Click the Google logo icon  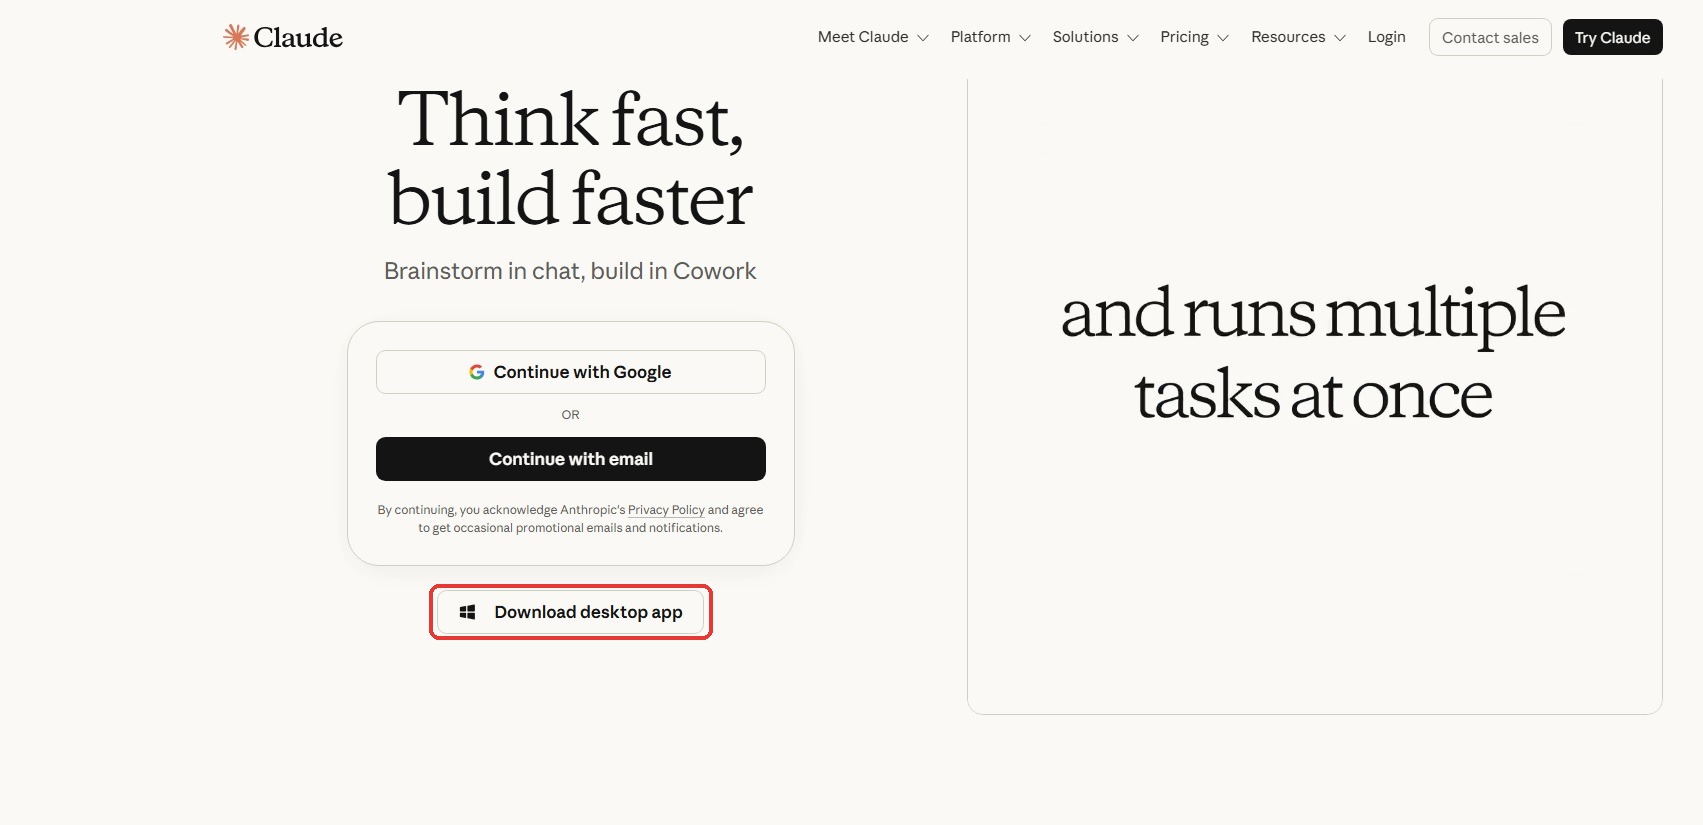coord(477,372)
